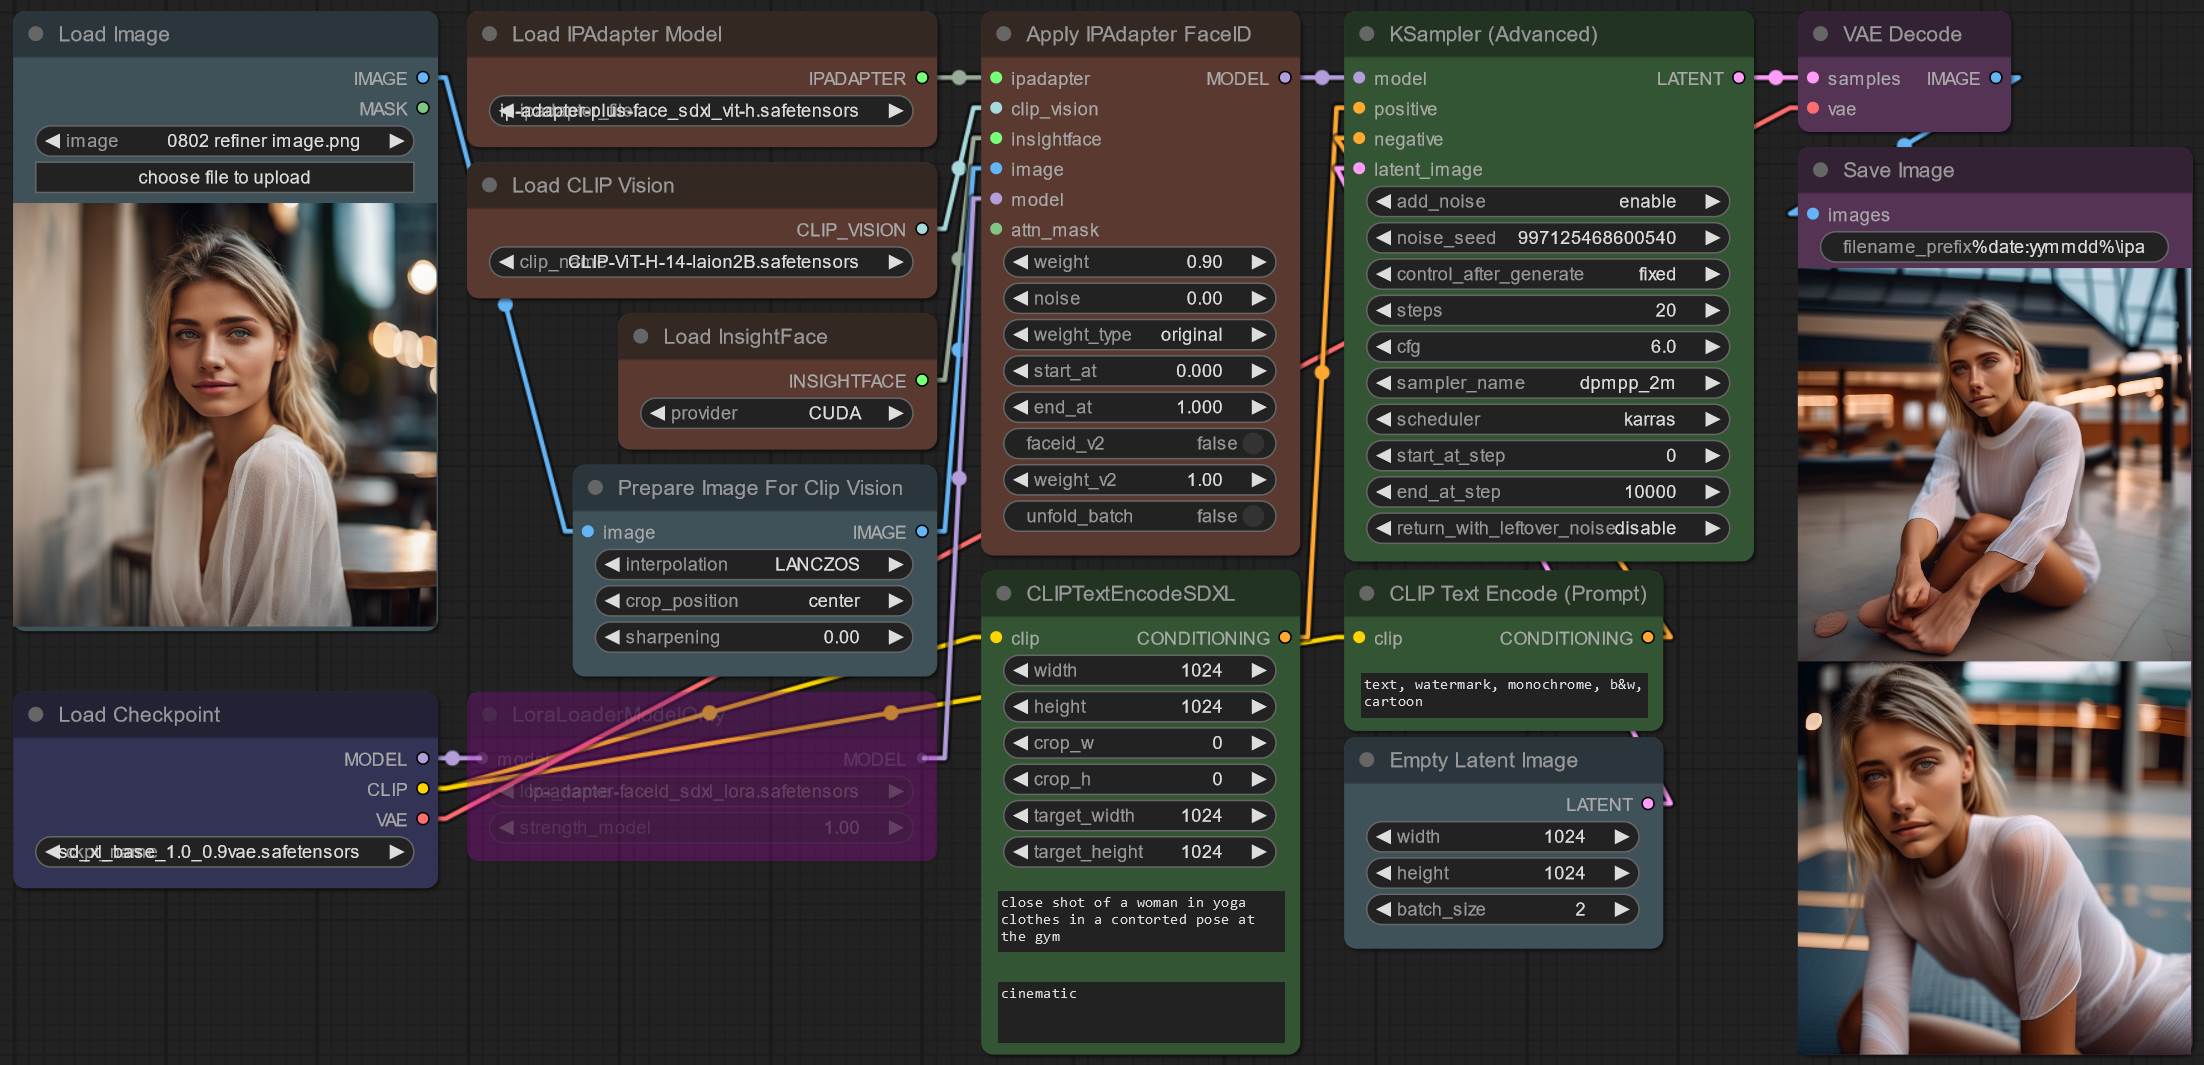The width and height of the screenshot is (2204, 1065).
Task: Open the scheduler dropdown showing karras
Action: pos(1547,419)
